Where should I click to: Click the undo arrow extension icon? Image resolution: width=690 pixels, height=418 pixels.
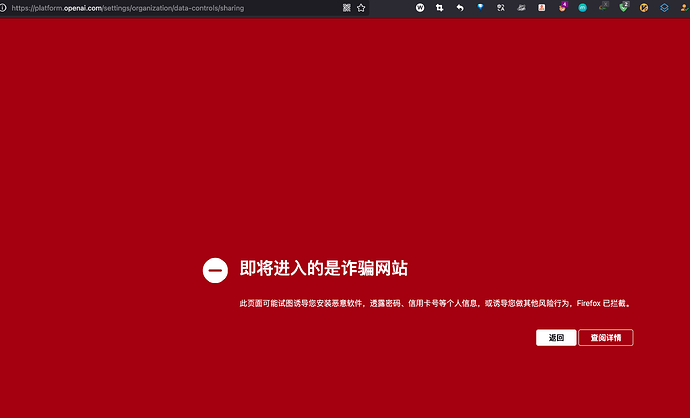[x=460, y=7]
